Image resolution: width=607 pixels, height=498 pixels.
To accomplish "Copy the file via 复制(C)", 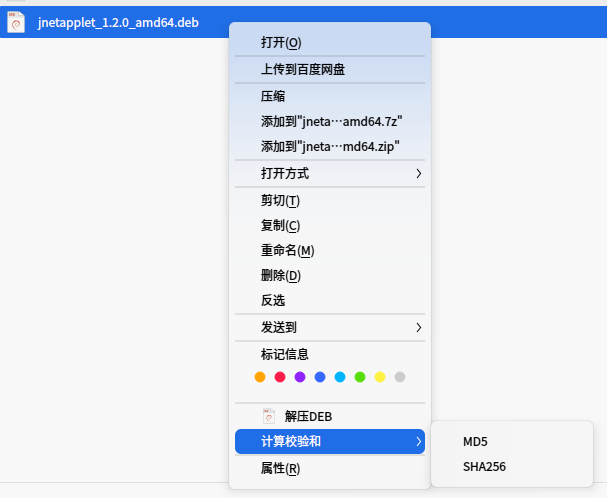I will pyautogui.click(x=330, y=225).
